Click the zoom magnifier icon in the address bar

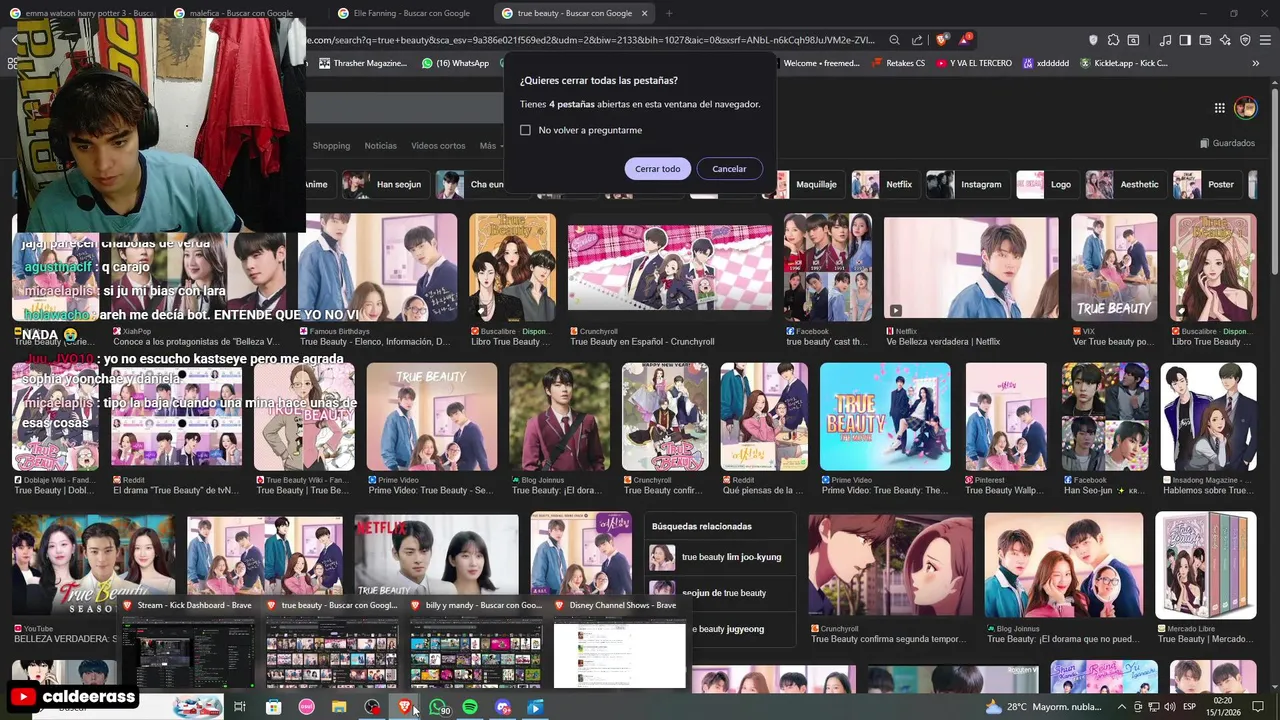pyautogui.click(x=894, y=40)
